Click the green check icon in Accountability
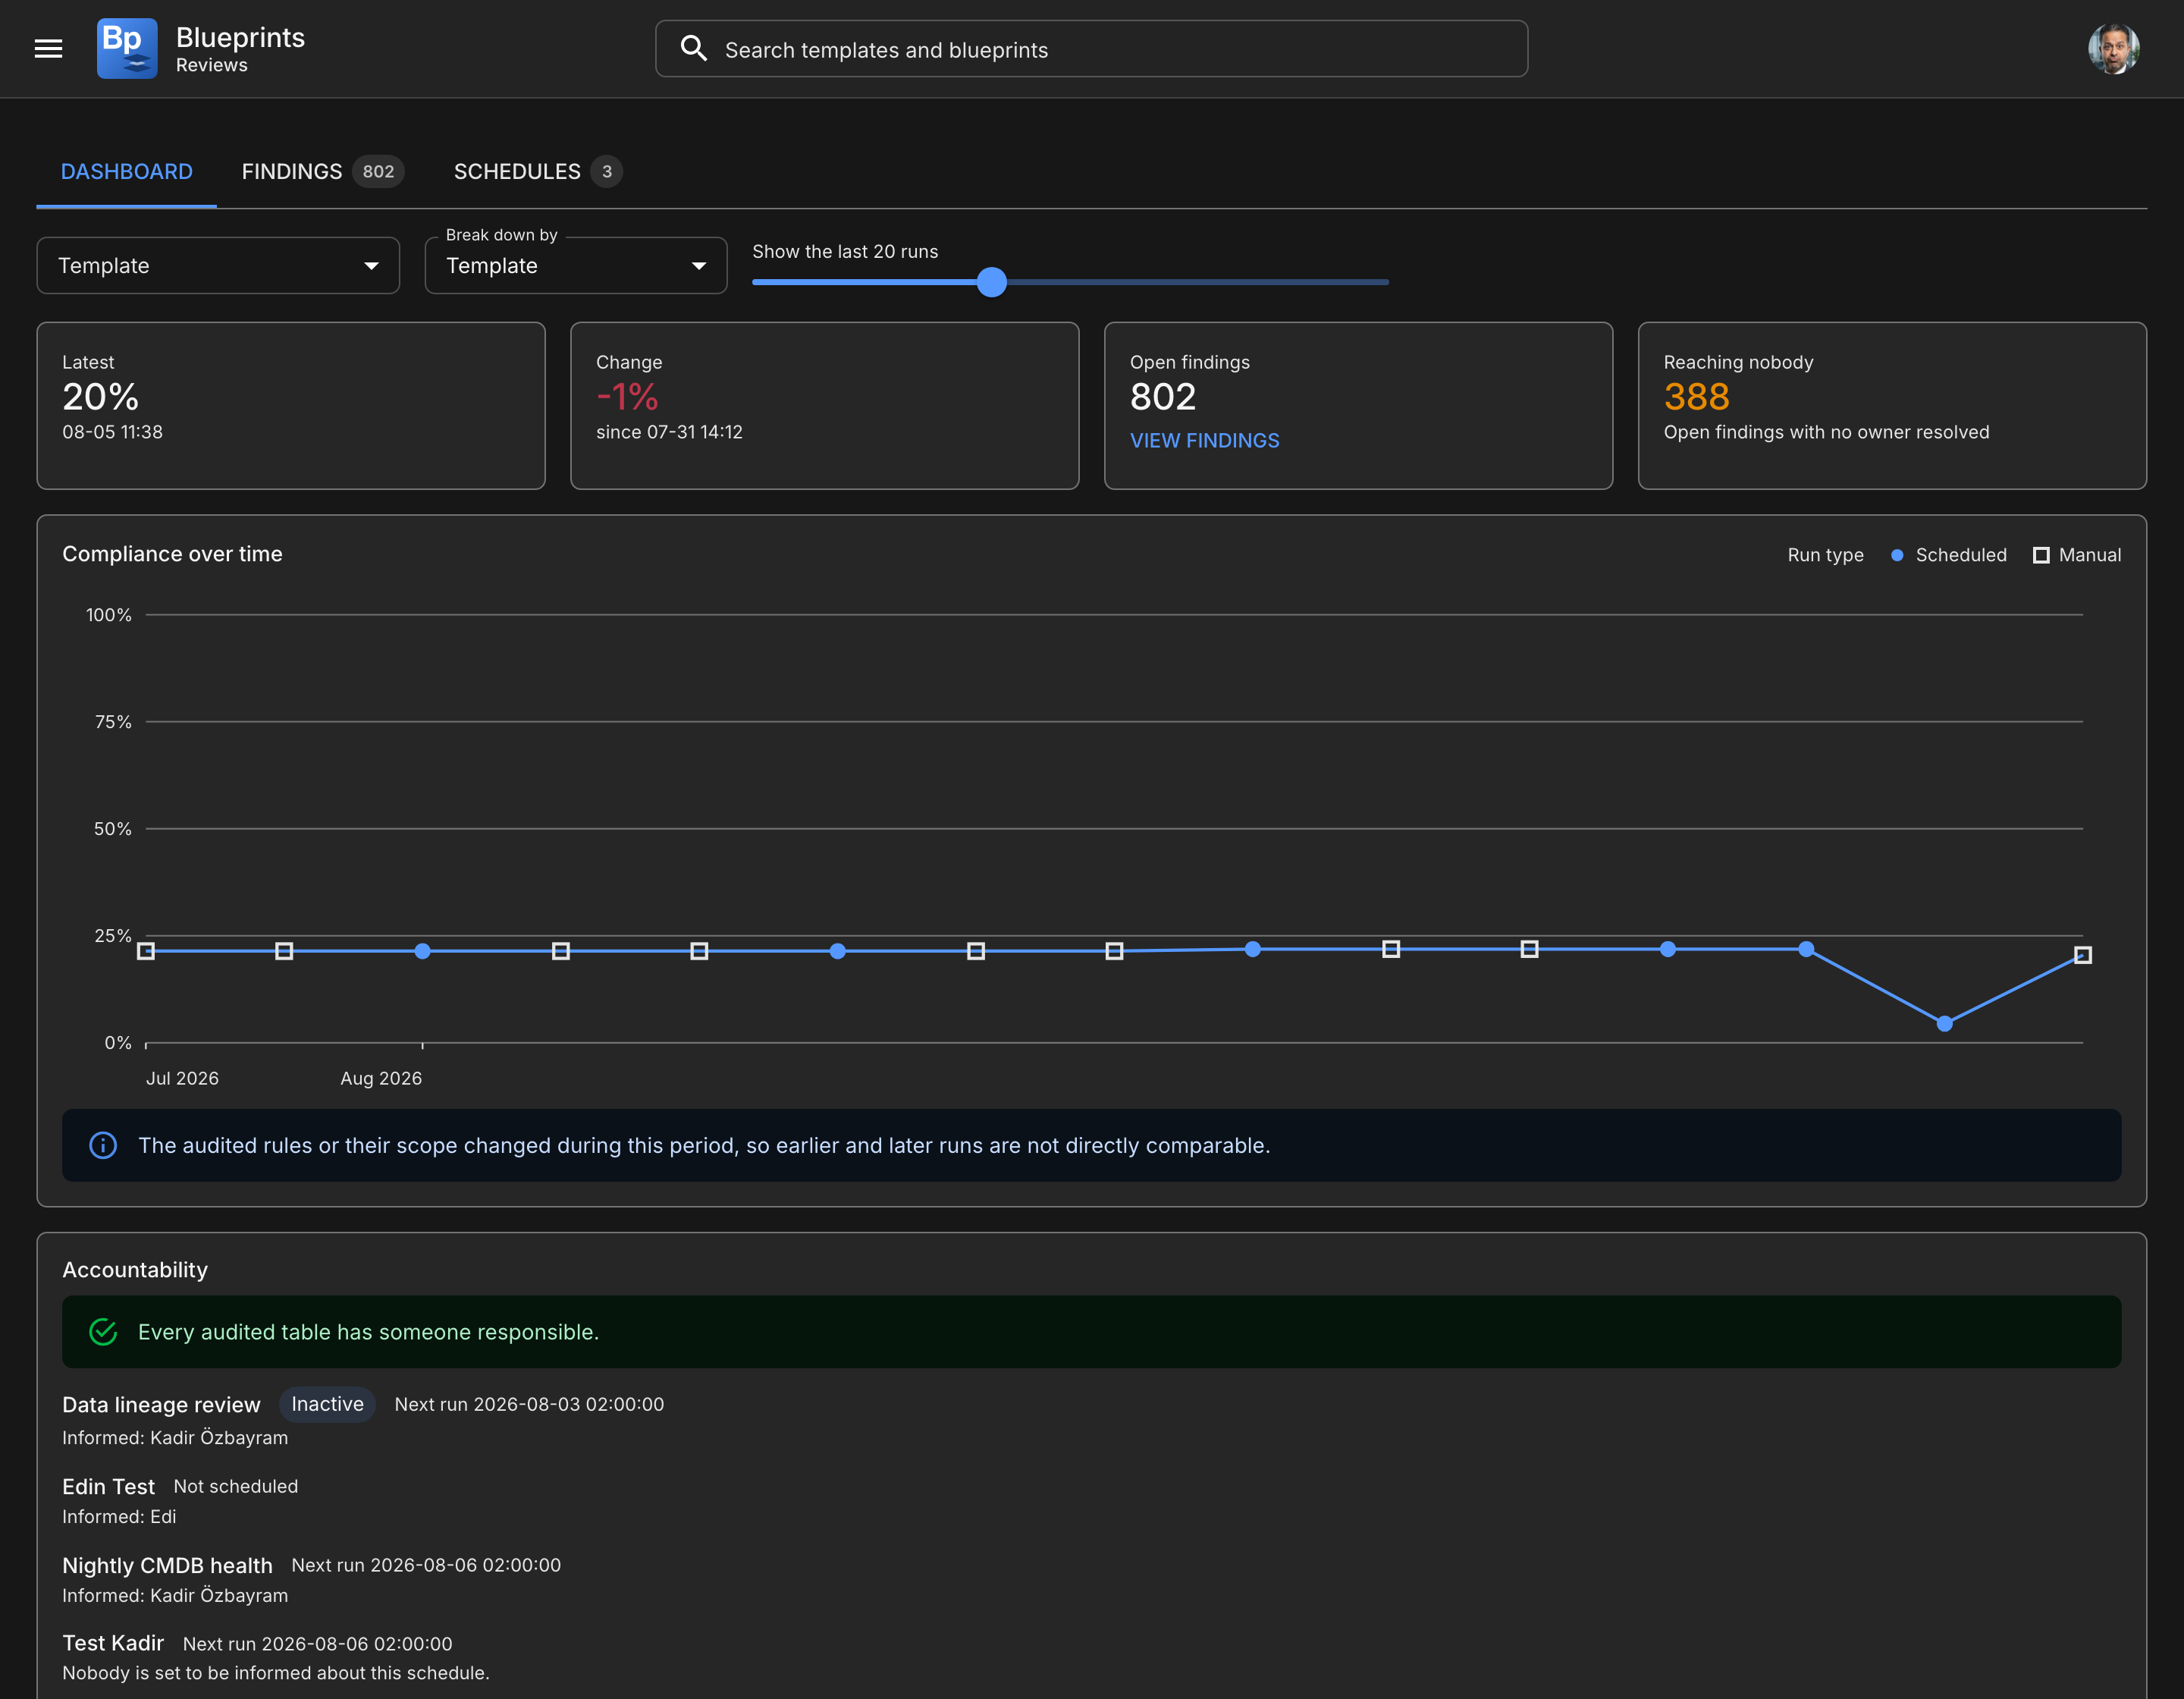This screenshot has width=2184, height=1699. 103,1332
